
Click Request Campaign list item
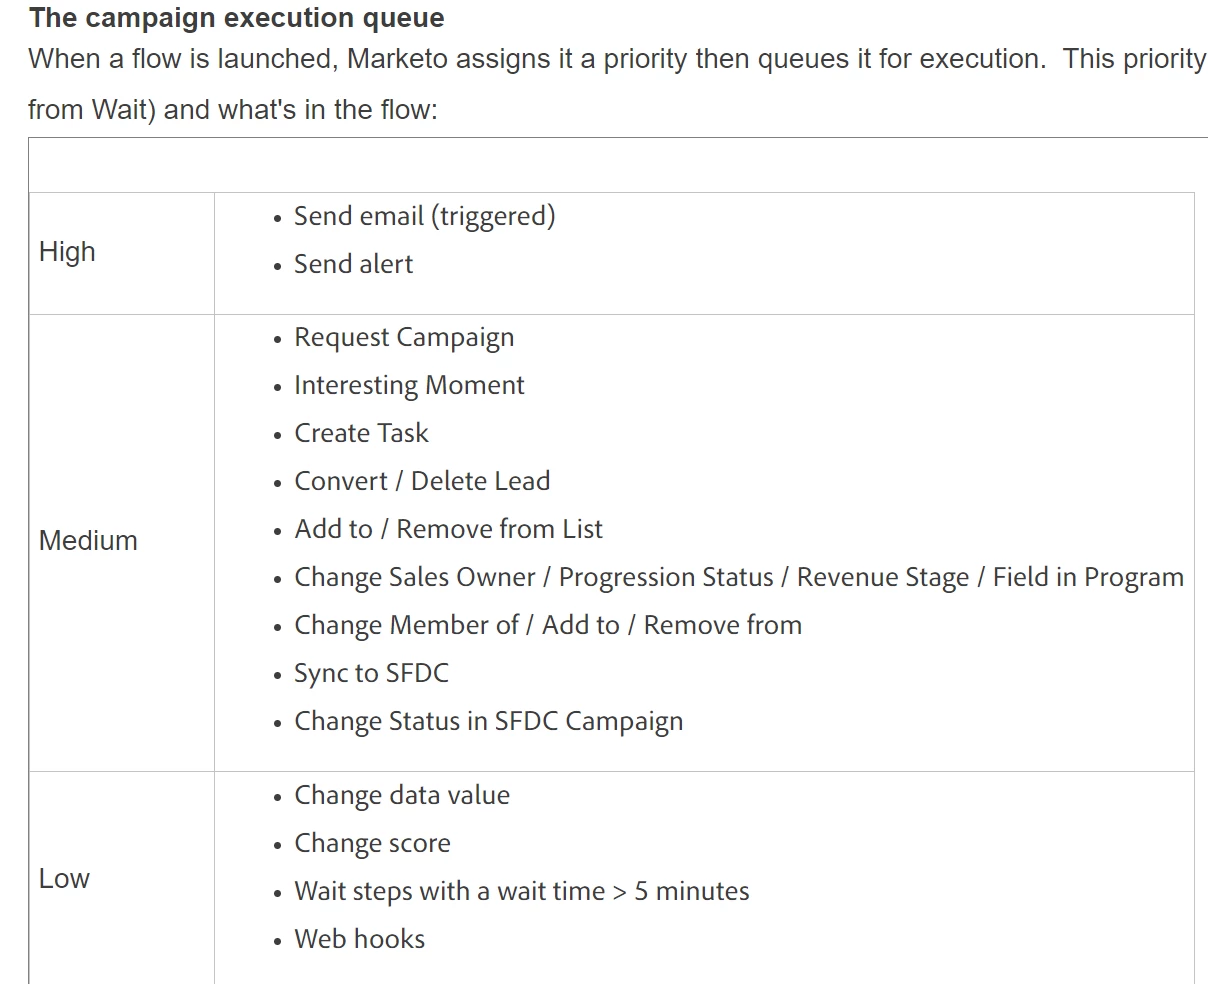point(404,338)
